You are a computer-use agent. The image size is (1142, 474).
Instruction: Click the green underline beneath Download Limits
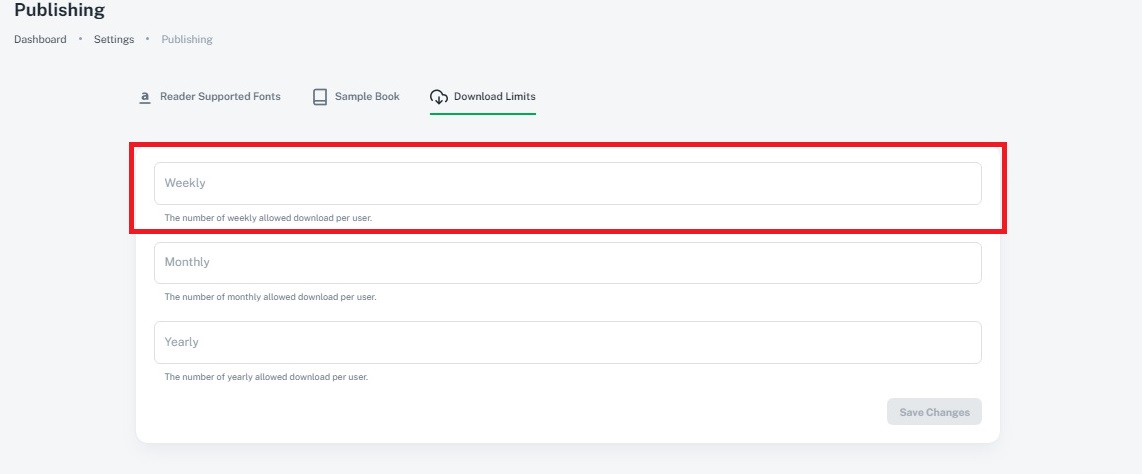(x=483, y=114)
